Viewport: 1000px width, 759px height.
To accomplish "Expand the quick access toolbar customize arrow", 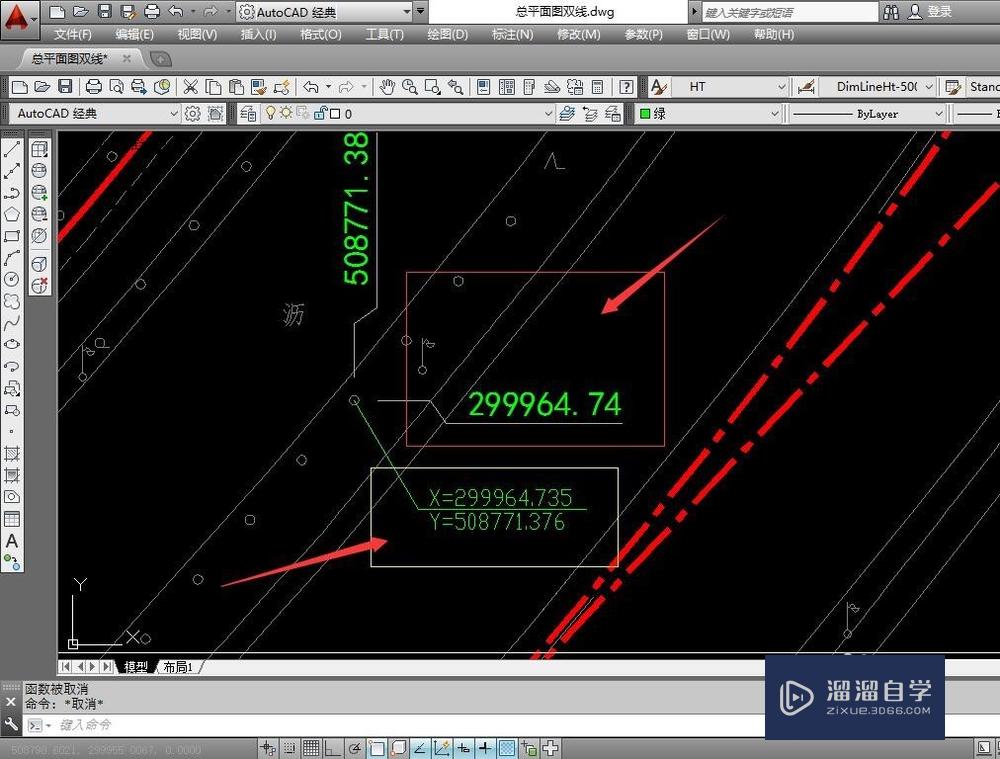I will pos(420,11).
